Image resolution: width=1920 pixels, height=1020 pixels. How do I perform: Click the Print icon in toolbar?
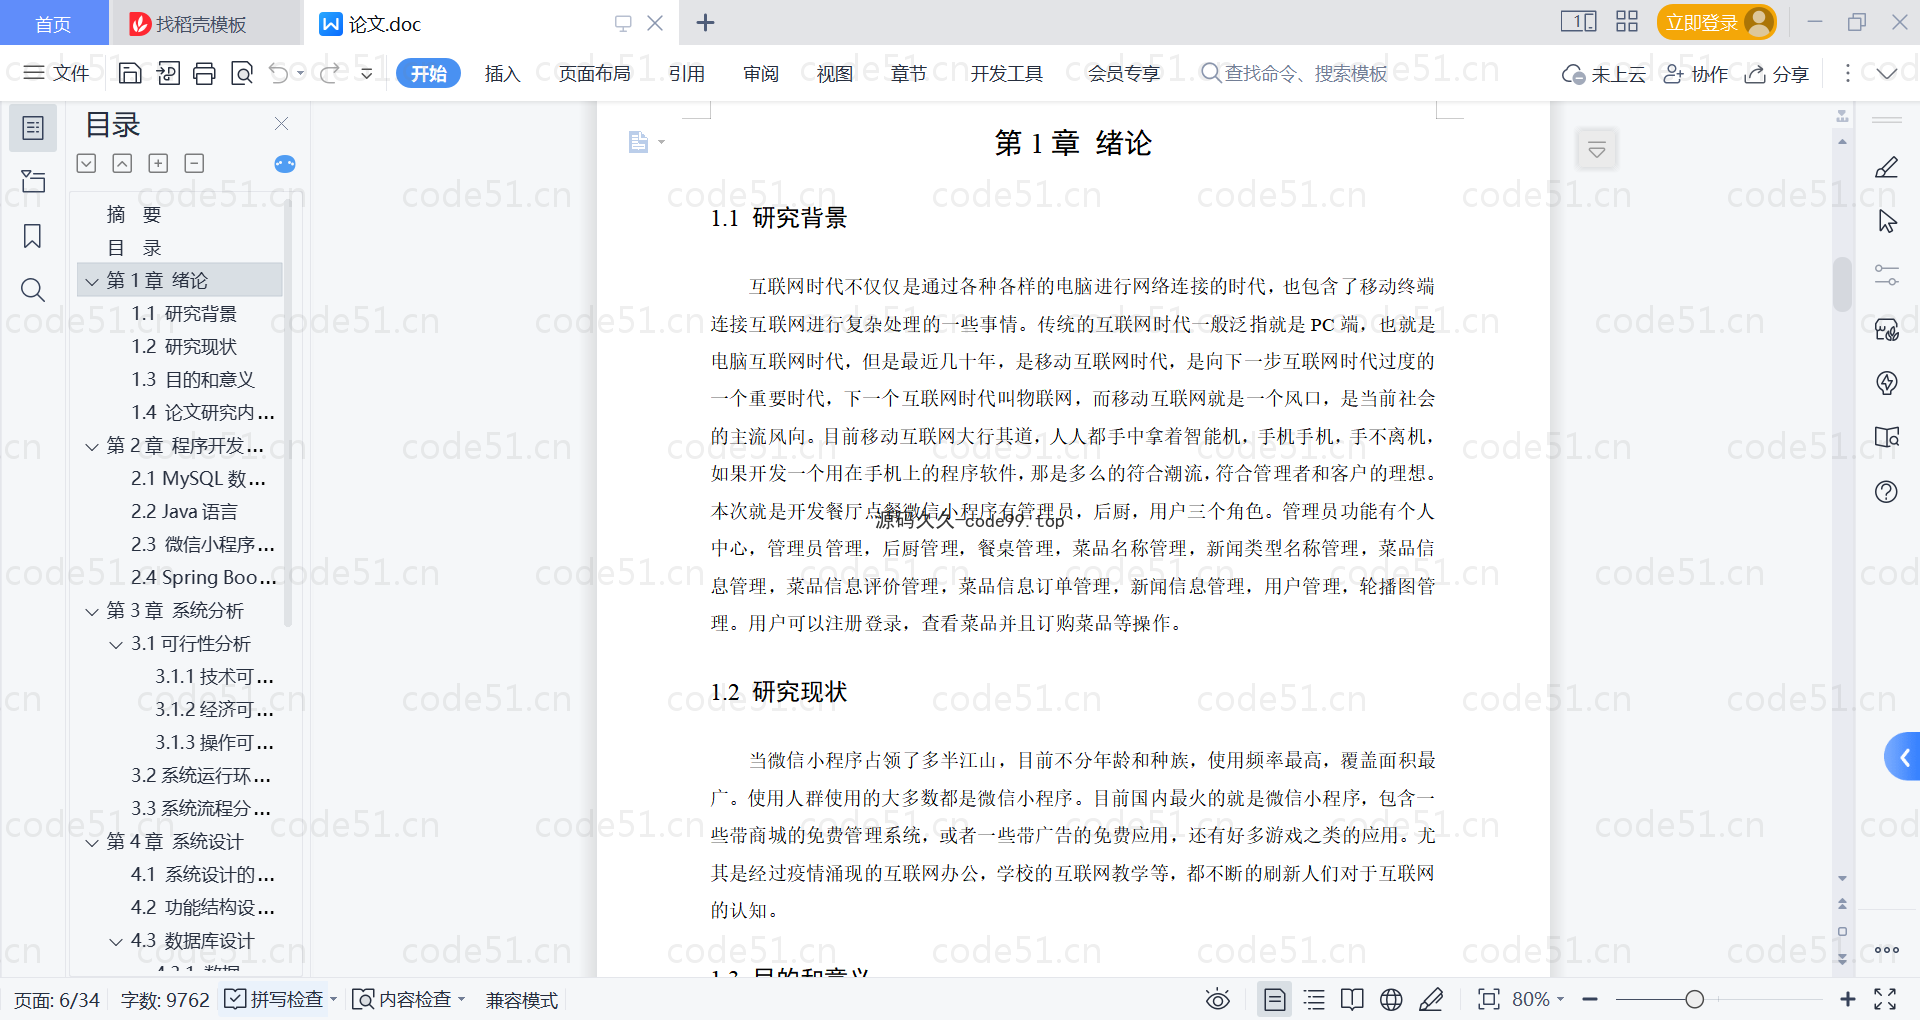pos(204,73)
